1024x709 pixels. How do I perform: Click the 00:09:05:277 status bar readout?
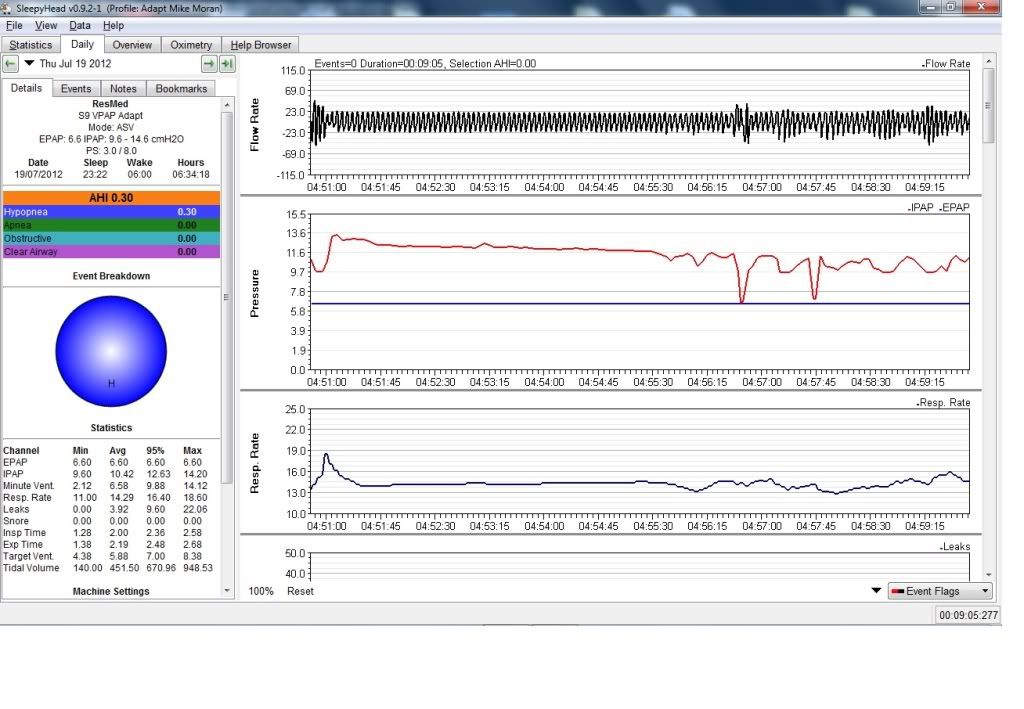tap(968, 615)
